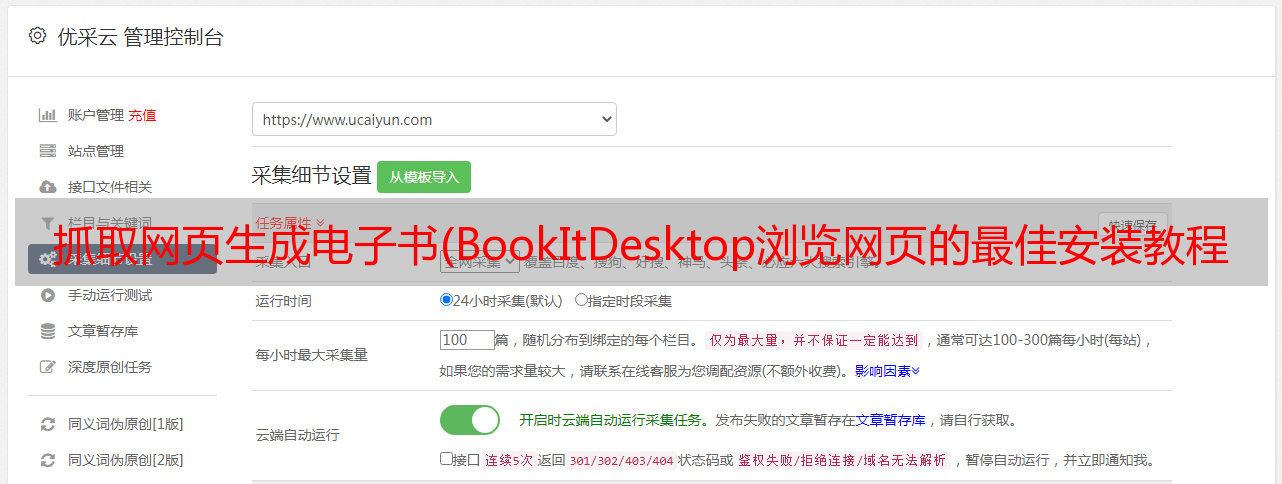Select 指定时段采集 radio option
Screen dimensions: 1282x484
tap(581, 300)
